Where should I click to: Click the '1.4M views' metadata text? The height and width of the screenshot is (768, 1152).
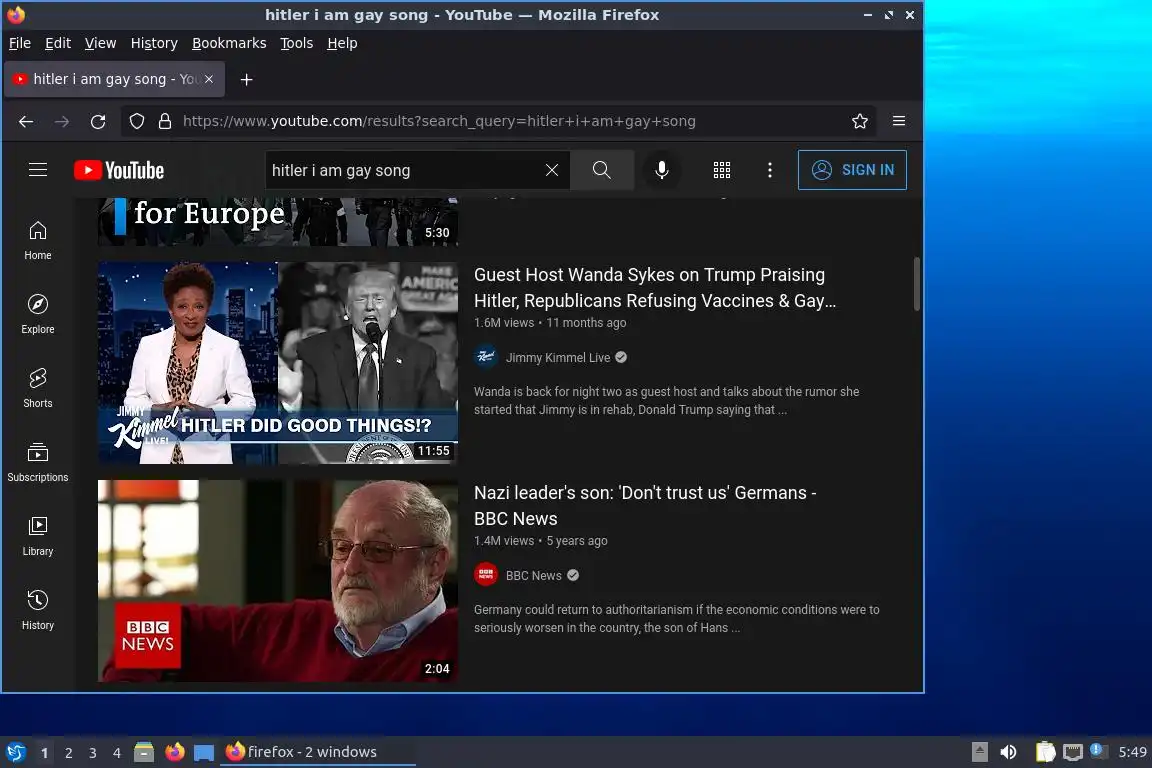[x=504, y=541]
